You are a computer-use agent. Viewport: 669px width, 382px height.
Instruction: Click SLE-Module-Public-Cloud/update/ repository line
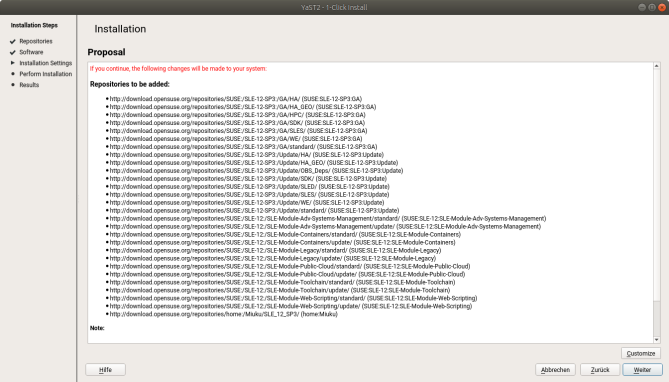(x=287, y=274)
